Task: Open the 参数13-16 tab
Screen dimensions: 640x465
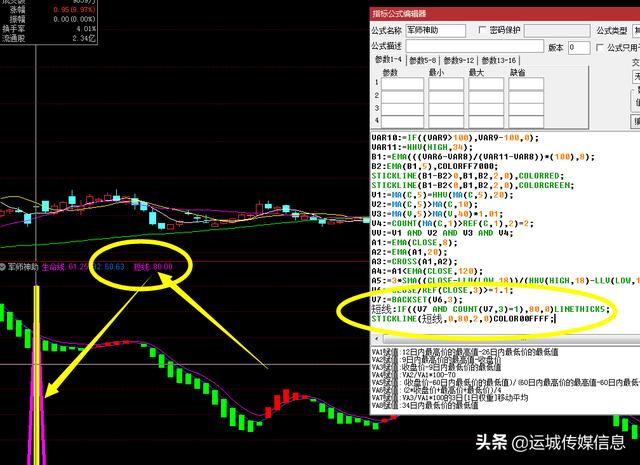Action: (x=498, y=60)
